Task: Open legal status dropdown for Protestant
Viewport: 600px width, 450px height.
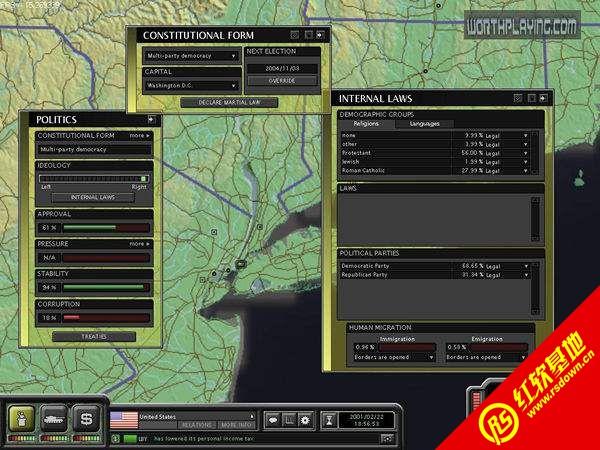Action: pos(526,153)
